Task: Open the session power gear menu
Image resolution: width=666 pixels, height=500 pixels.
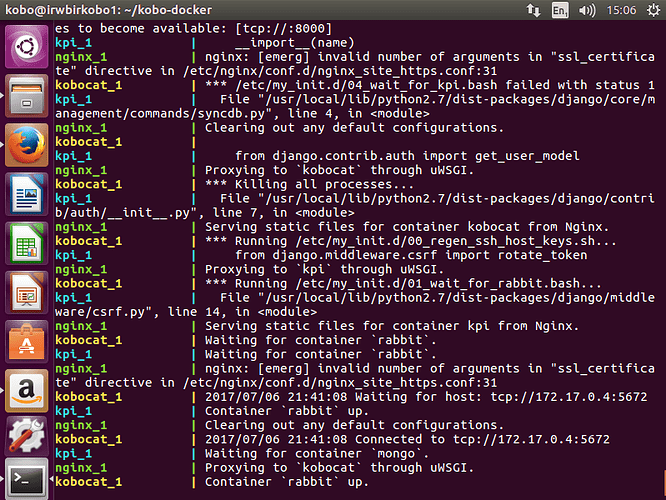Action: point(649,10)
